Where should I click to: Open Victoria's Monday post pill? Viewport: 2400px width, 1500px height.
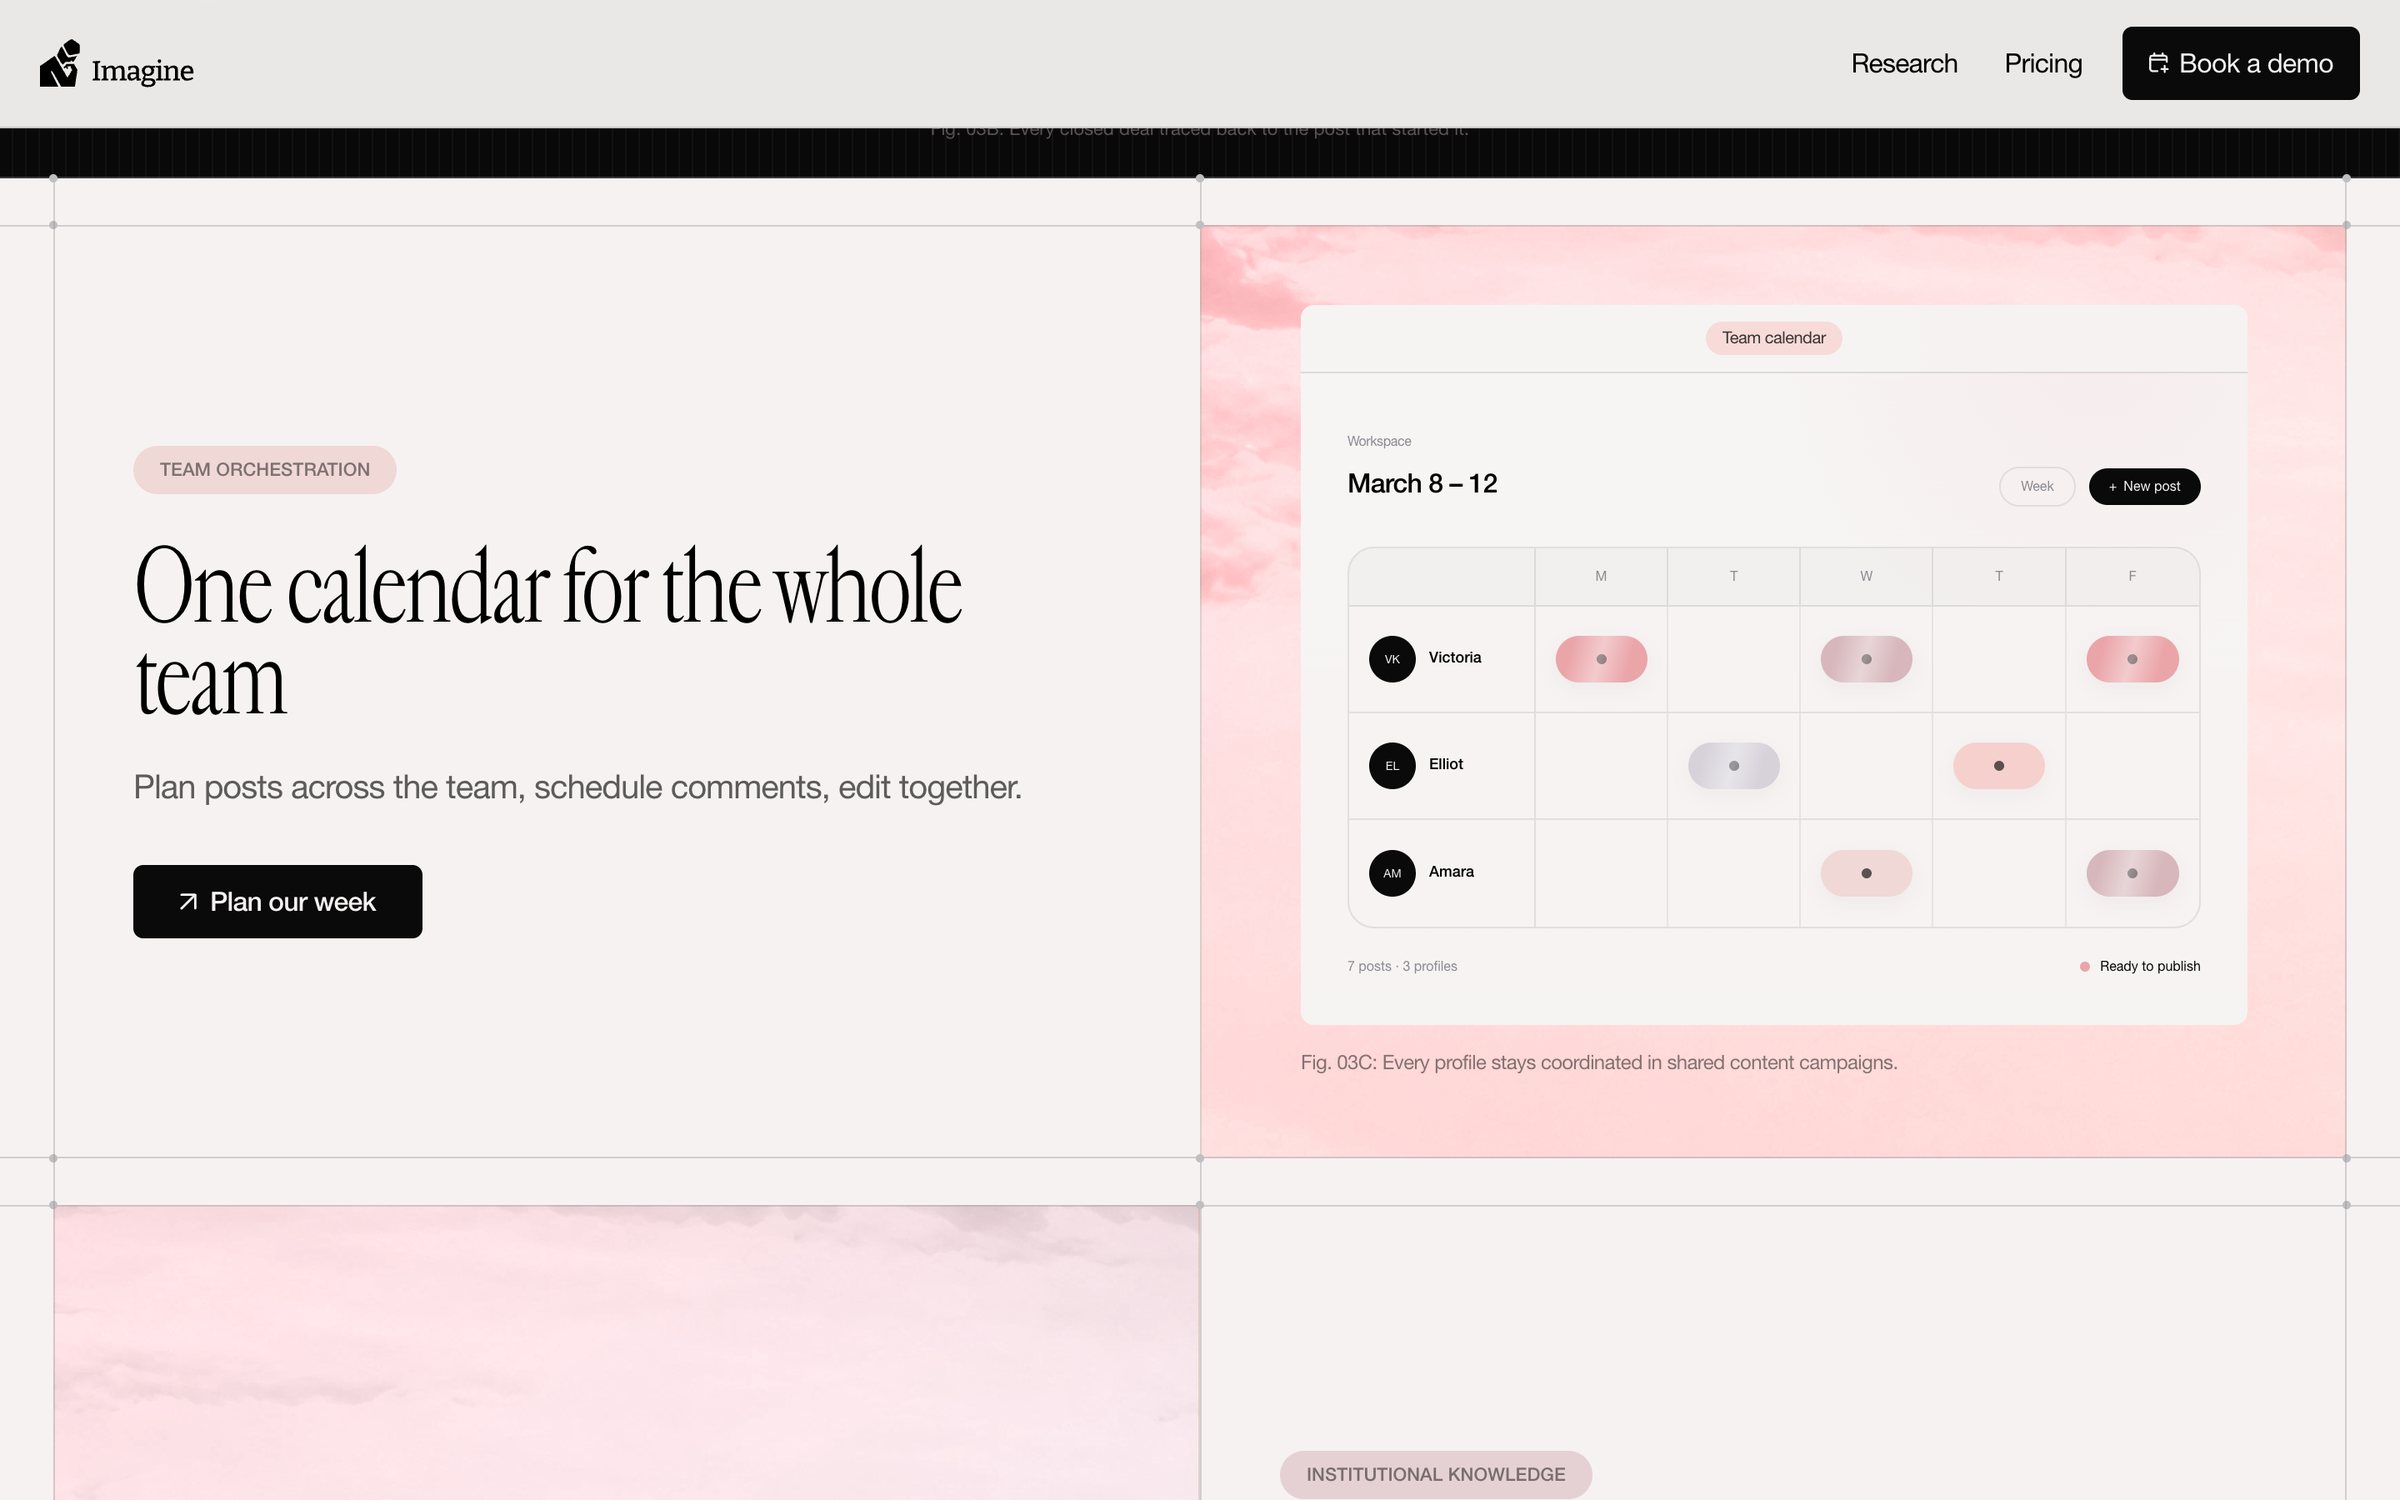[x=1601, y=659]
